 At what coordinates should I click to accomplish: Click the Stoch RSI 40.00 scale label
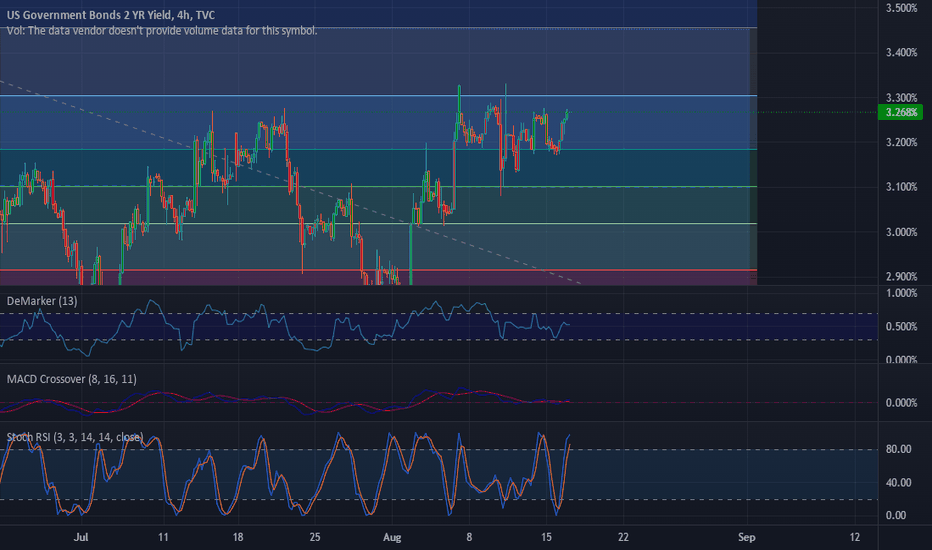(x=898, y=482)
